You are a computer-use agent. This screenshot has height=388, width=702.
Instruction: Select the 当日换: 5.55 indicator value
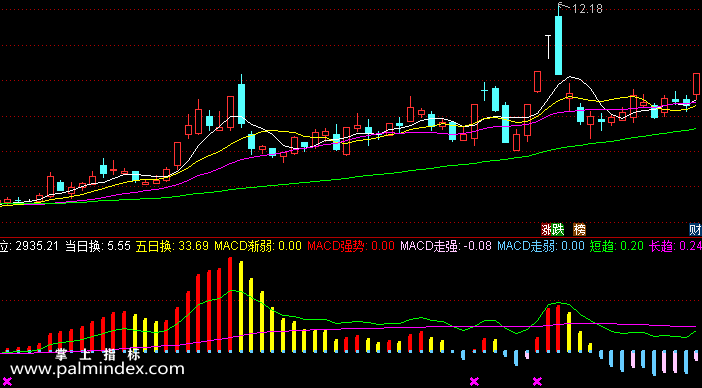click(98, 246)
